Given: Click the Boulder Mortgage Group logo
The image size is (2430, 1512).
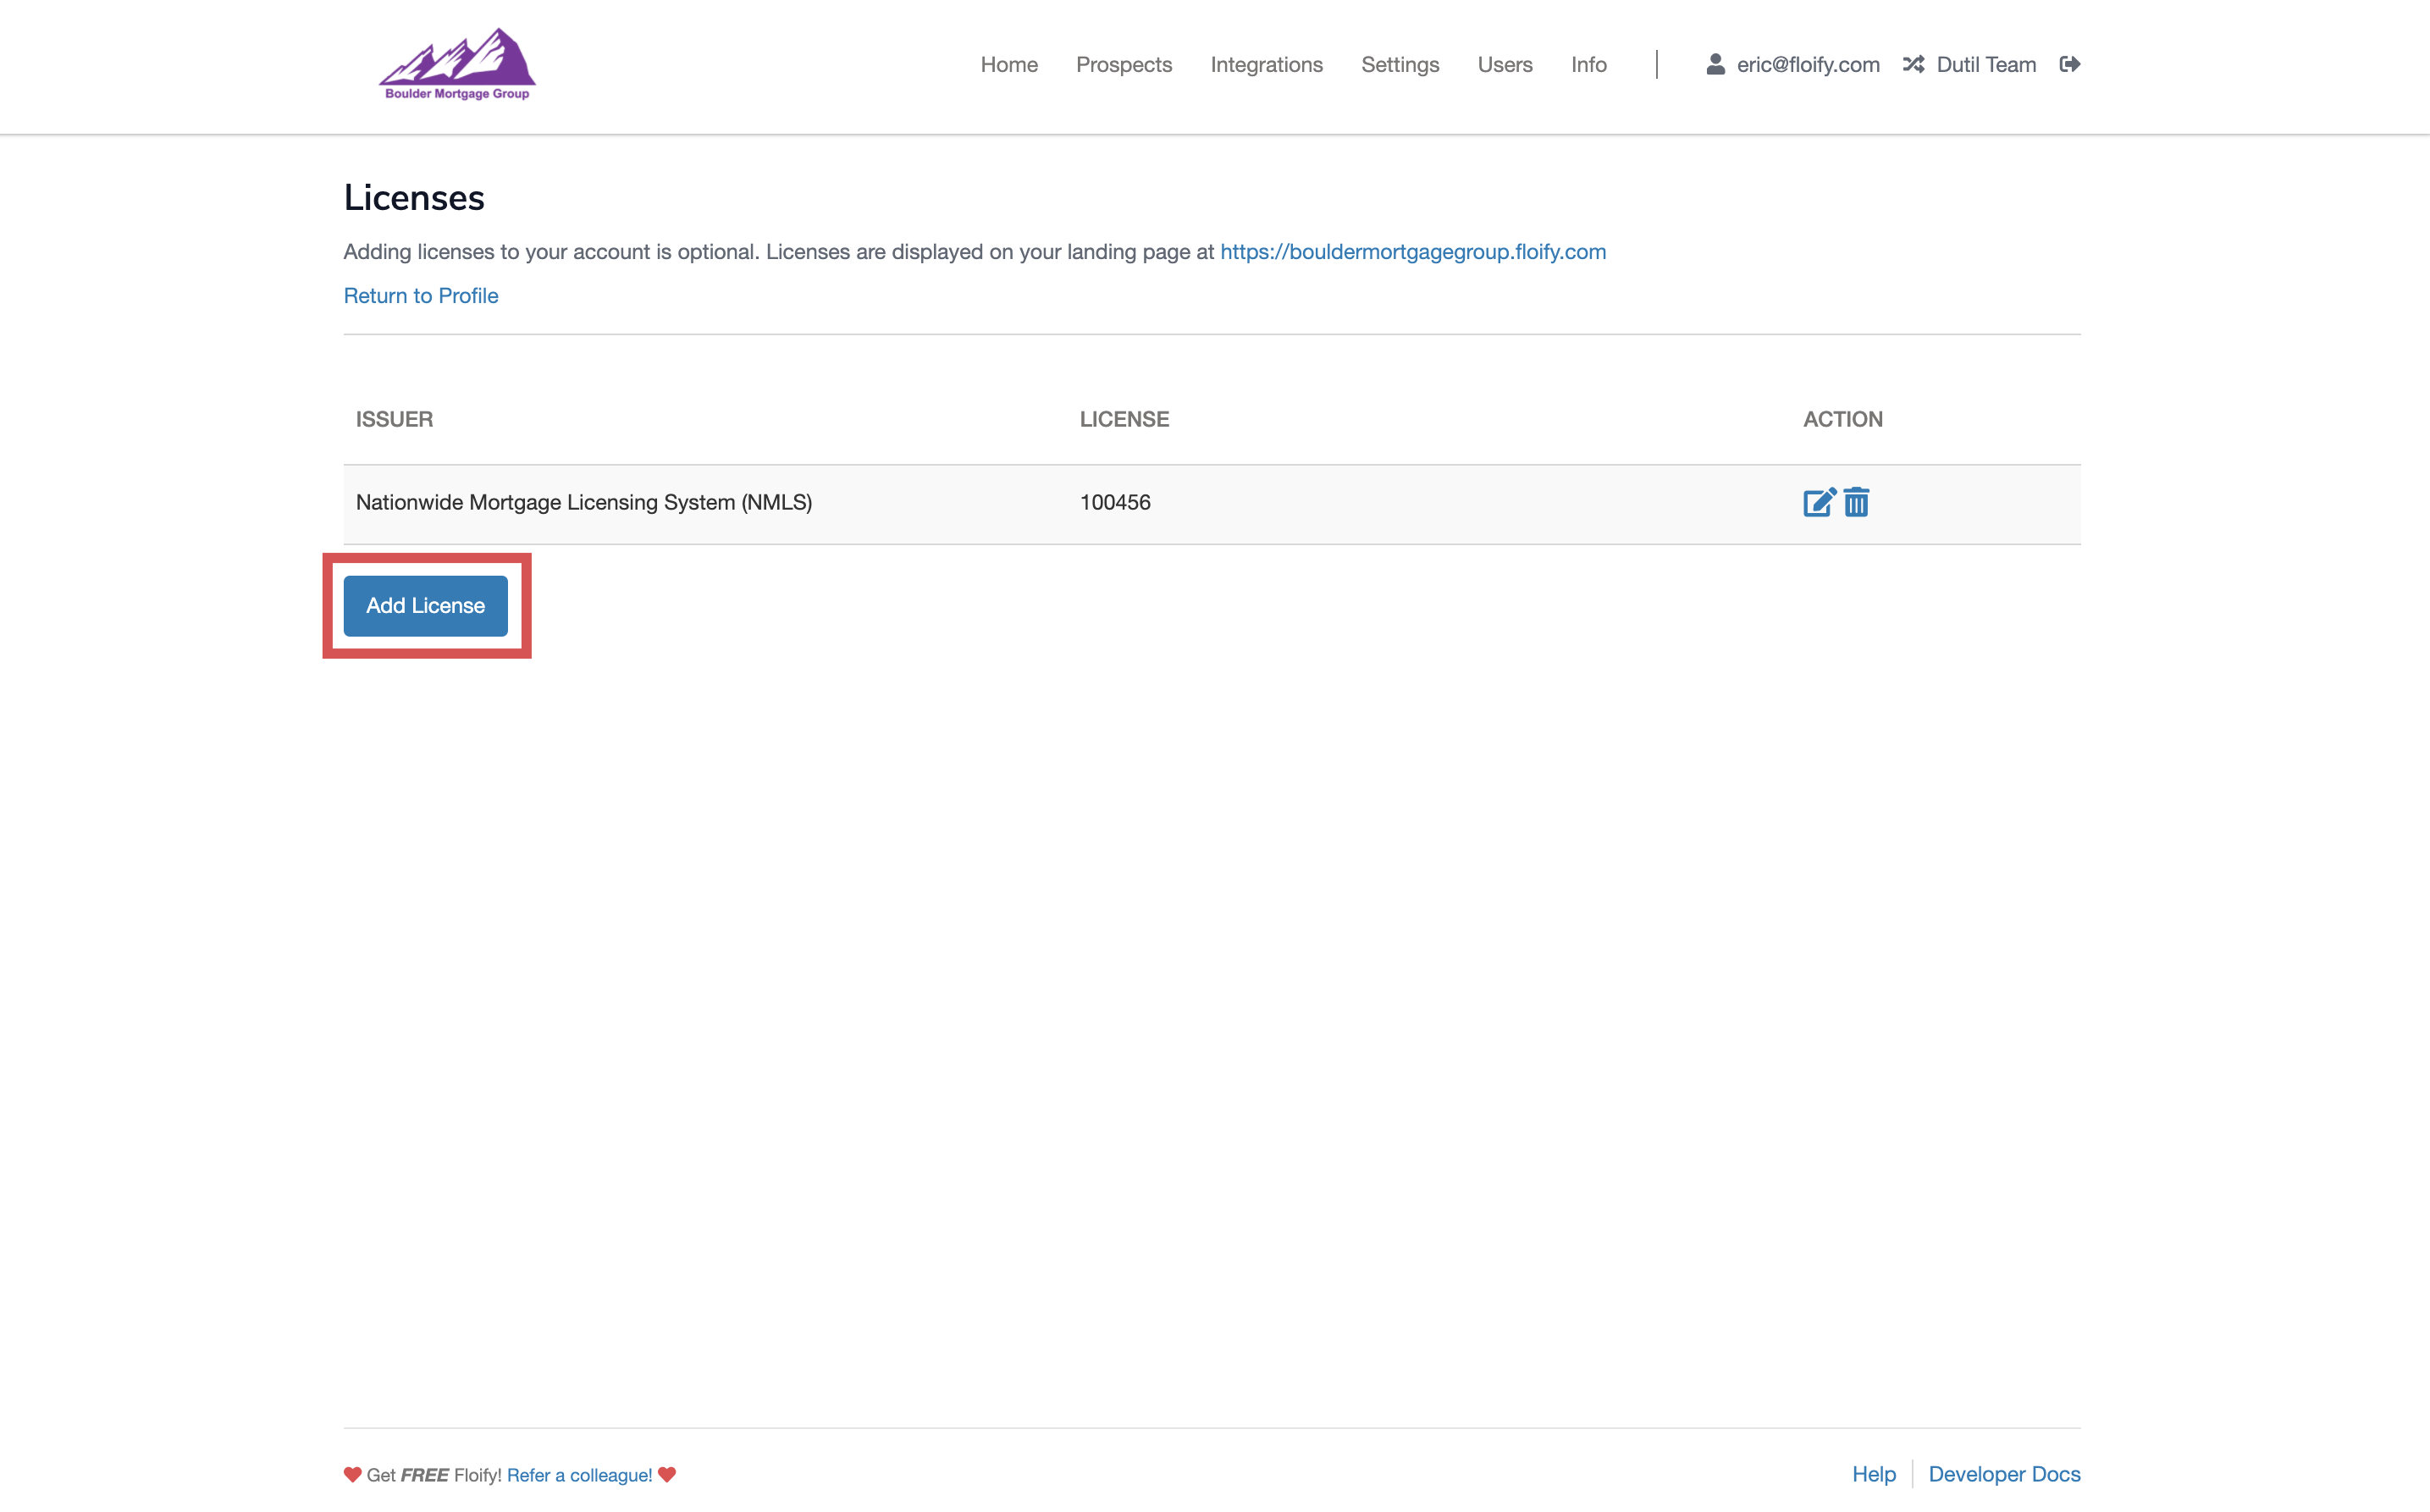Looking at the screenshot, I should (457, 65).
